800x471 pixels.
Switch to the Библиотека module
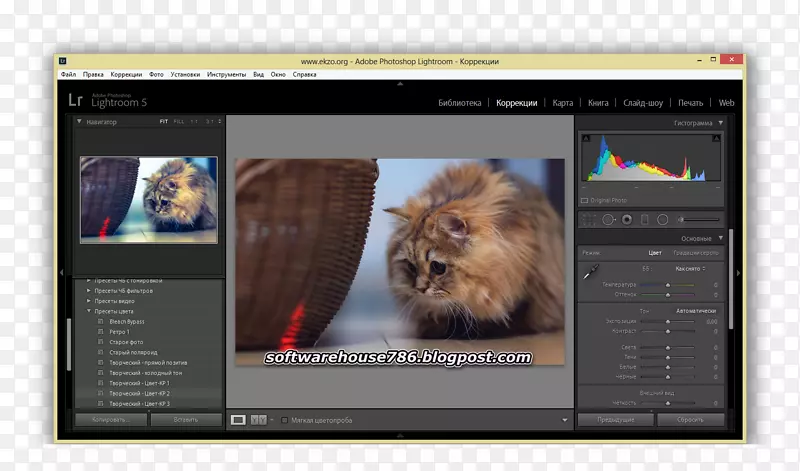click(460, 103)
